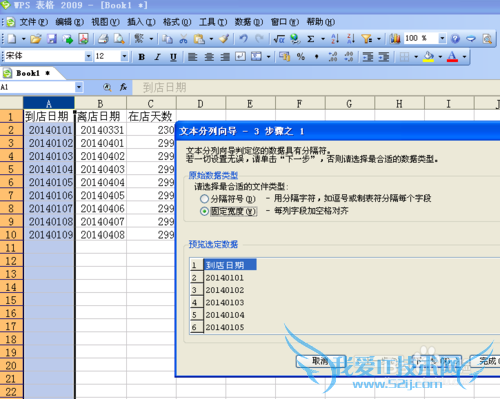Sort ascending A to Z

click(x=335, y=39)
